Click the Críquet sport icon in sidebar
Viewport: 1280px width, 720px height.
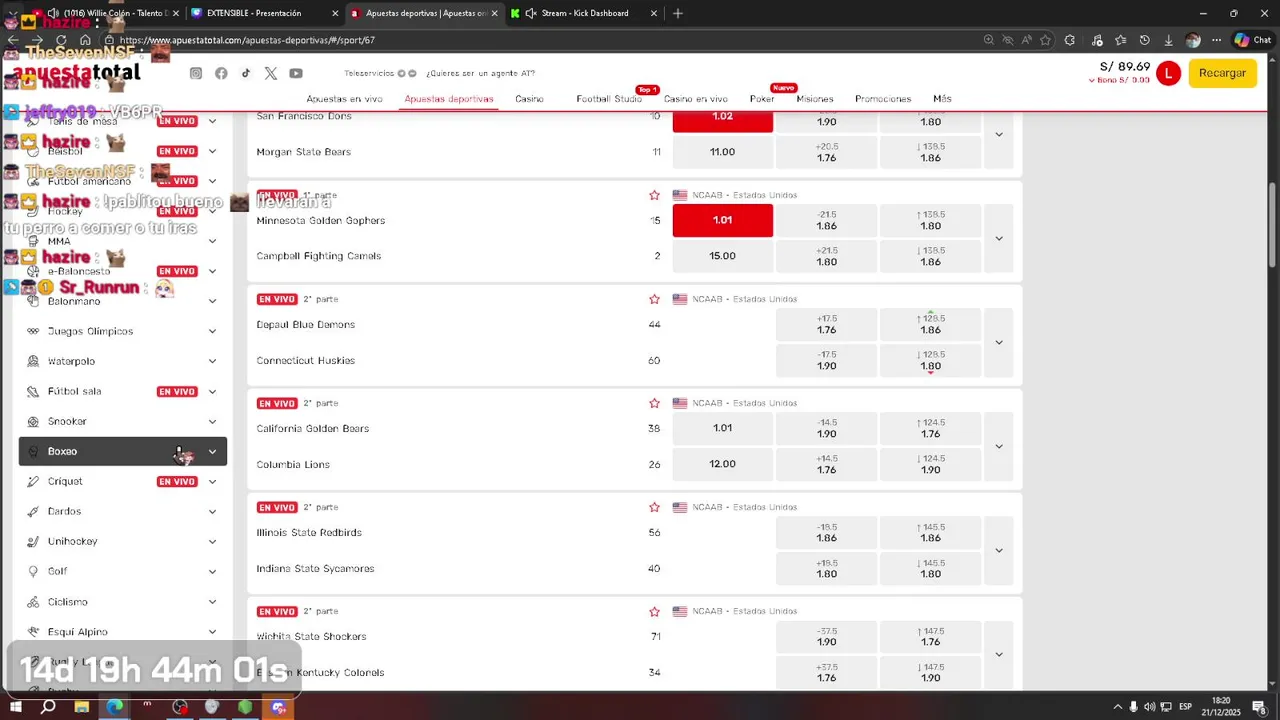33,481
